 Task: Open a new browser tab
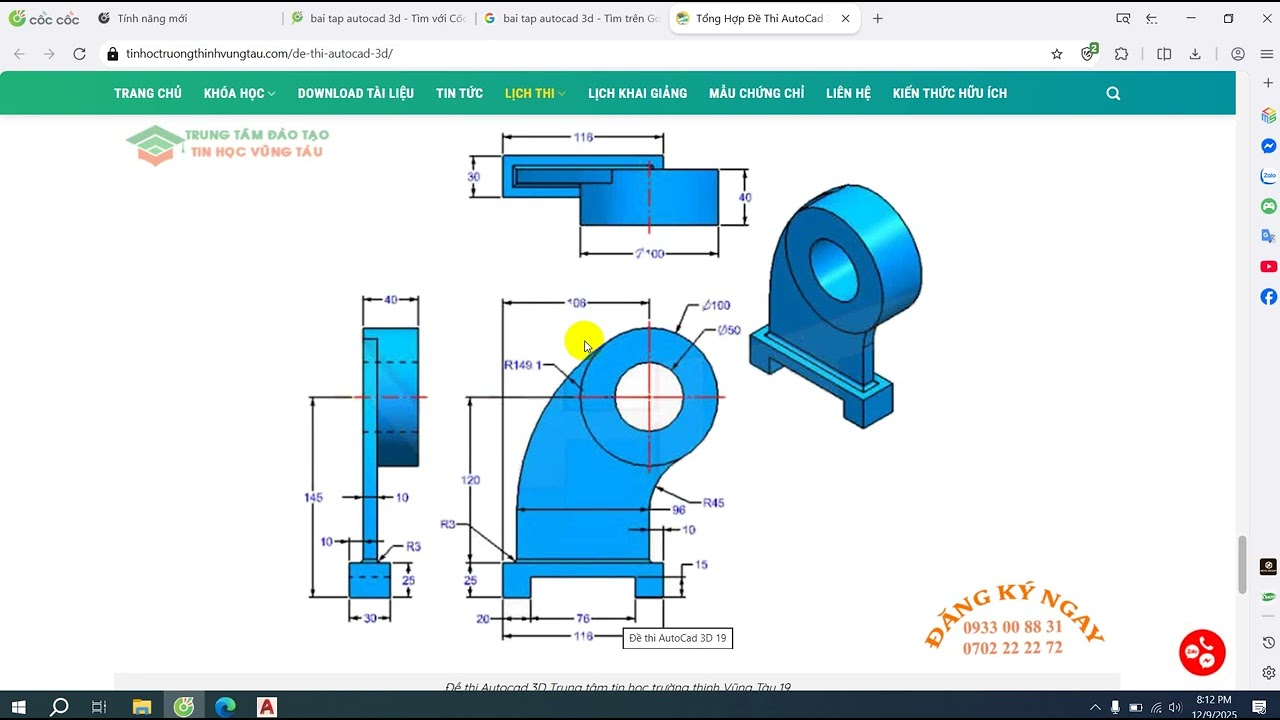(877, 18)
